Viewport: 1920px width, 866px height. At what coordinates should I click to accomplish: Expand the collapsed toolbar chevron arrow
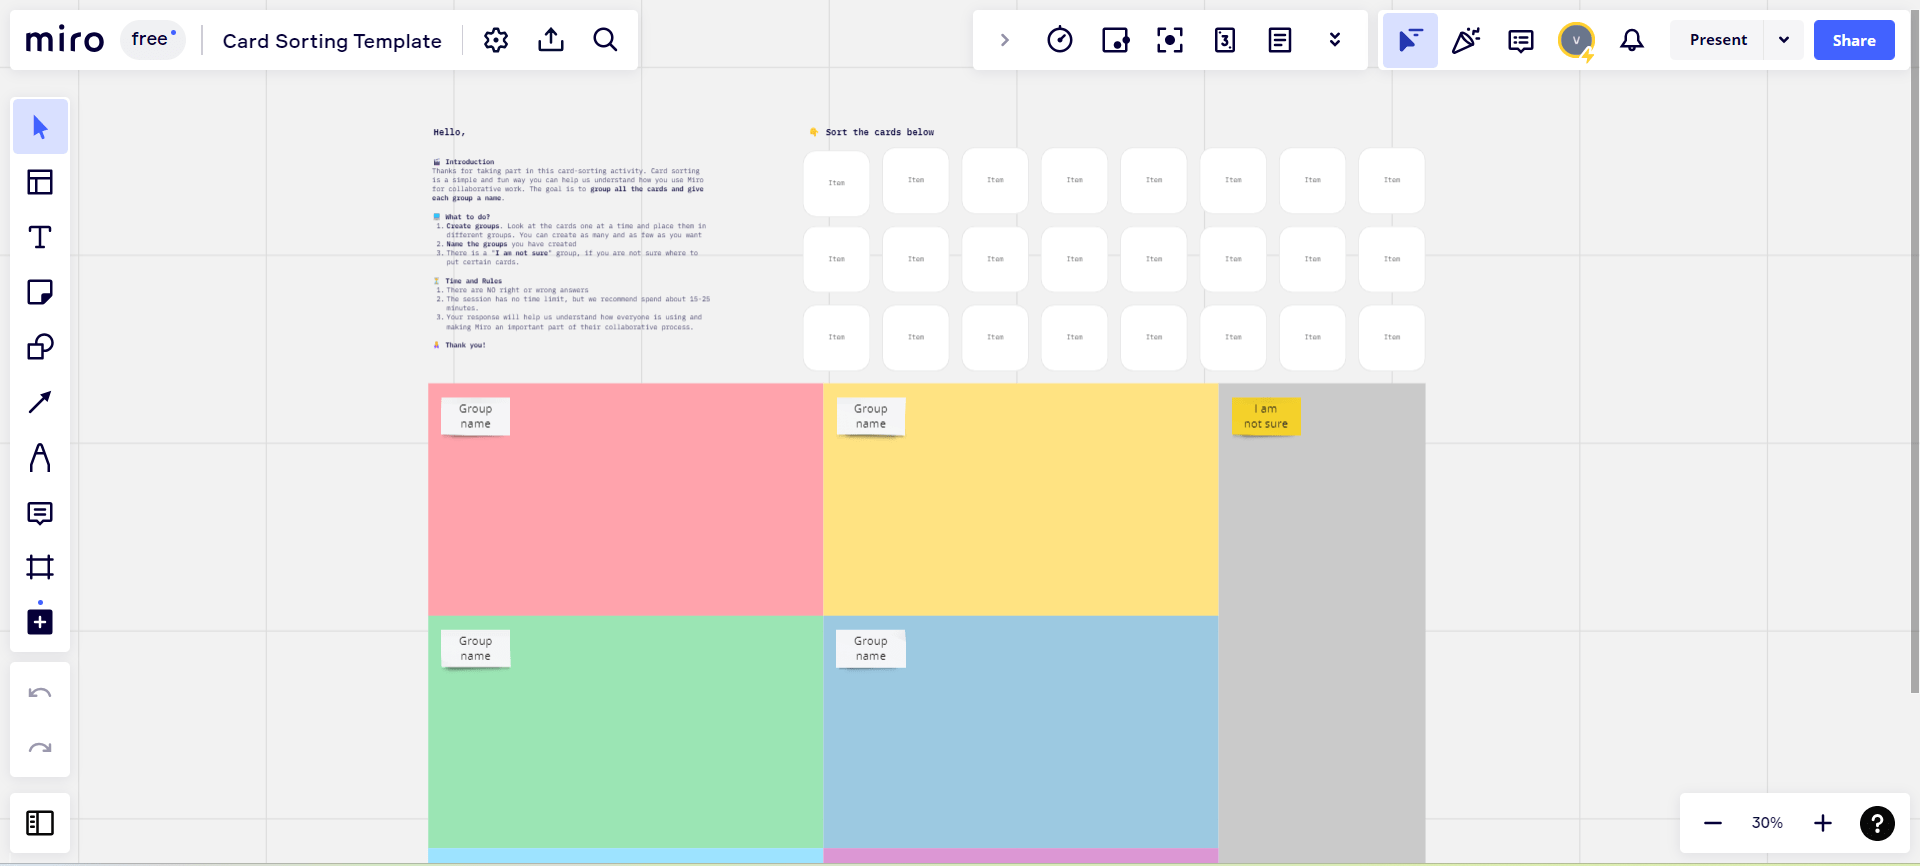click(x=1005, y=40)
